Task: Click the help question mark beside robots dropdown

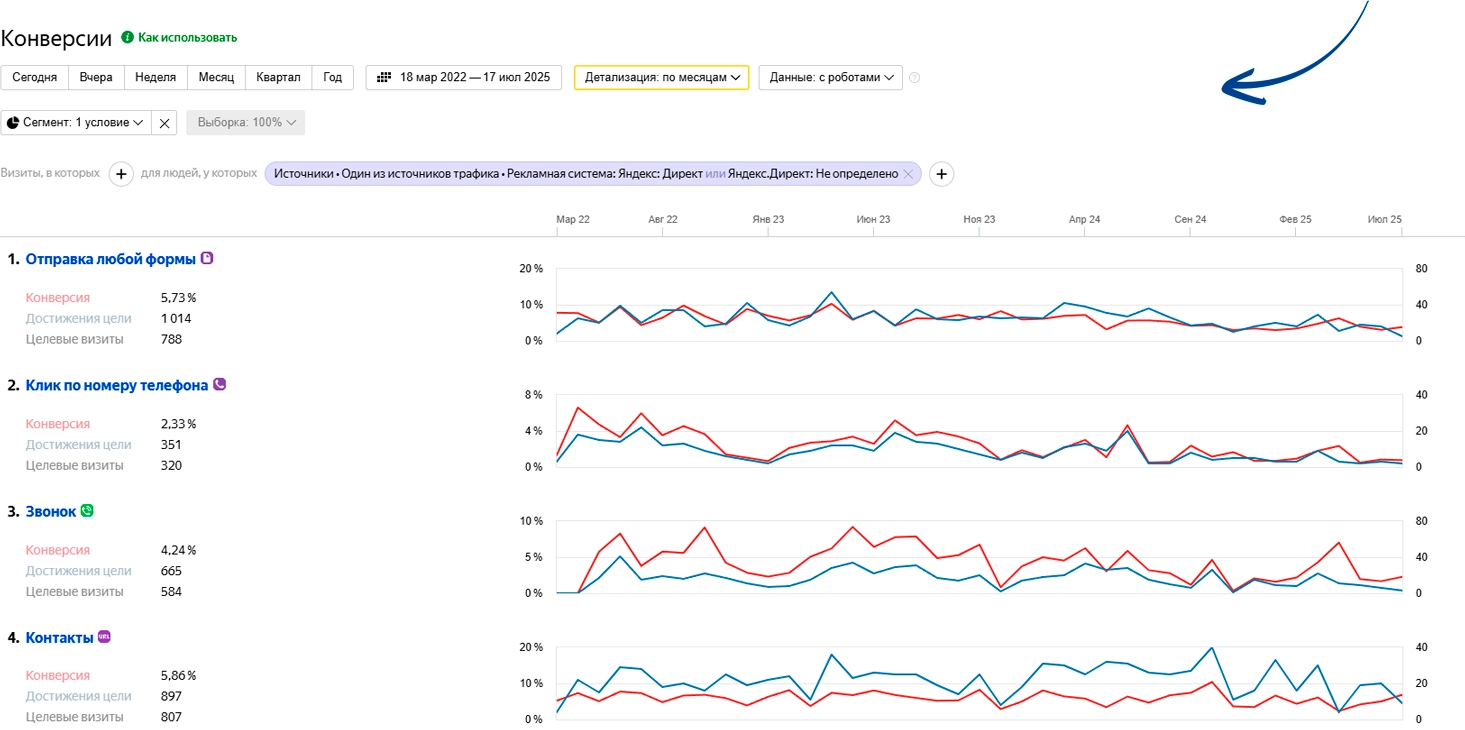Action: coord(914,77)
